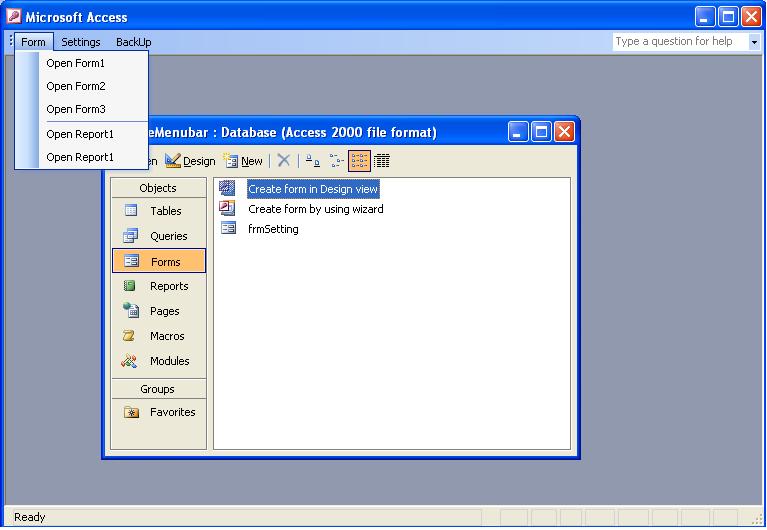Switch to Small Icons view
The height and width of the screenshot is (530, 767).
click(336, 161)
